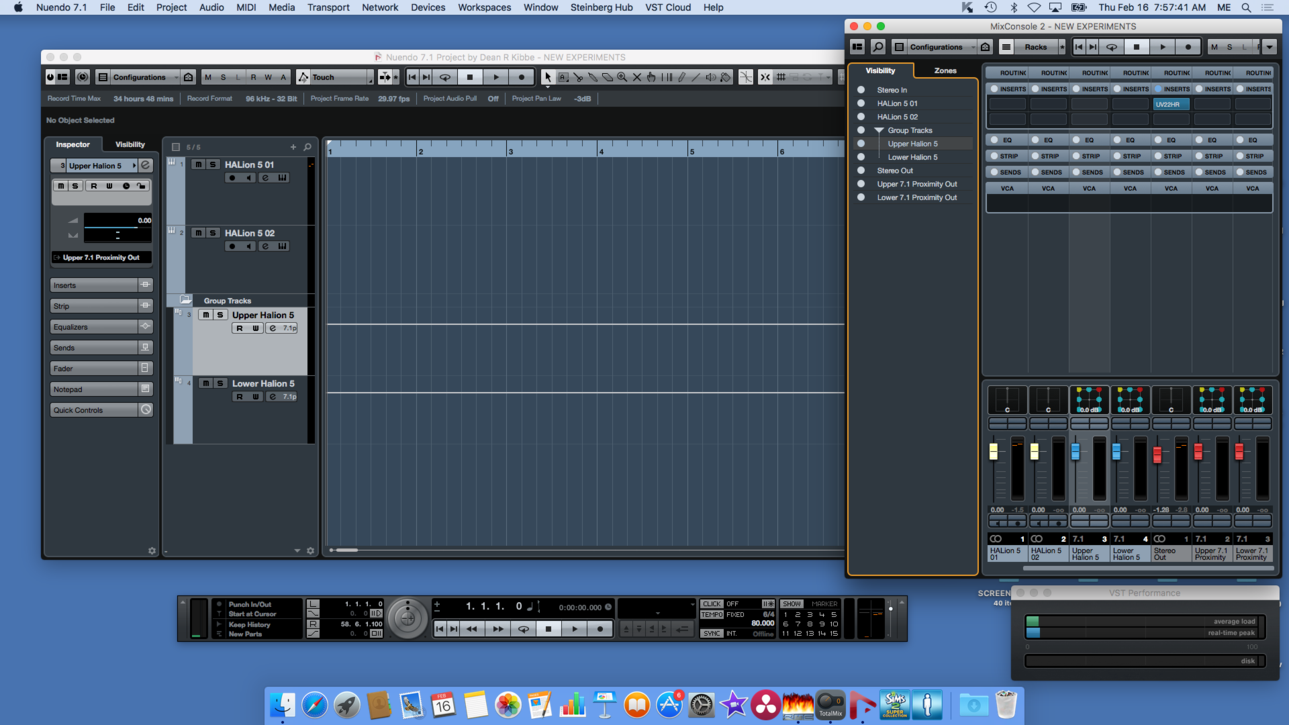
Task: Hide HALion 5 01 channel visibility dot
Action: click(x=861, y=103)
